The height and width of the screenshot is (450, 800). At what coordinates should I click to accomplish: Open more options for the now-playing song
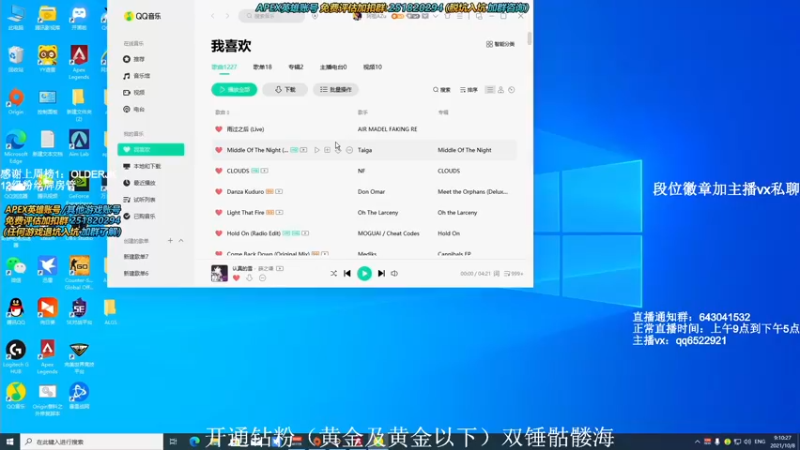(262, 278)
